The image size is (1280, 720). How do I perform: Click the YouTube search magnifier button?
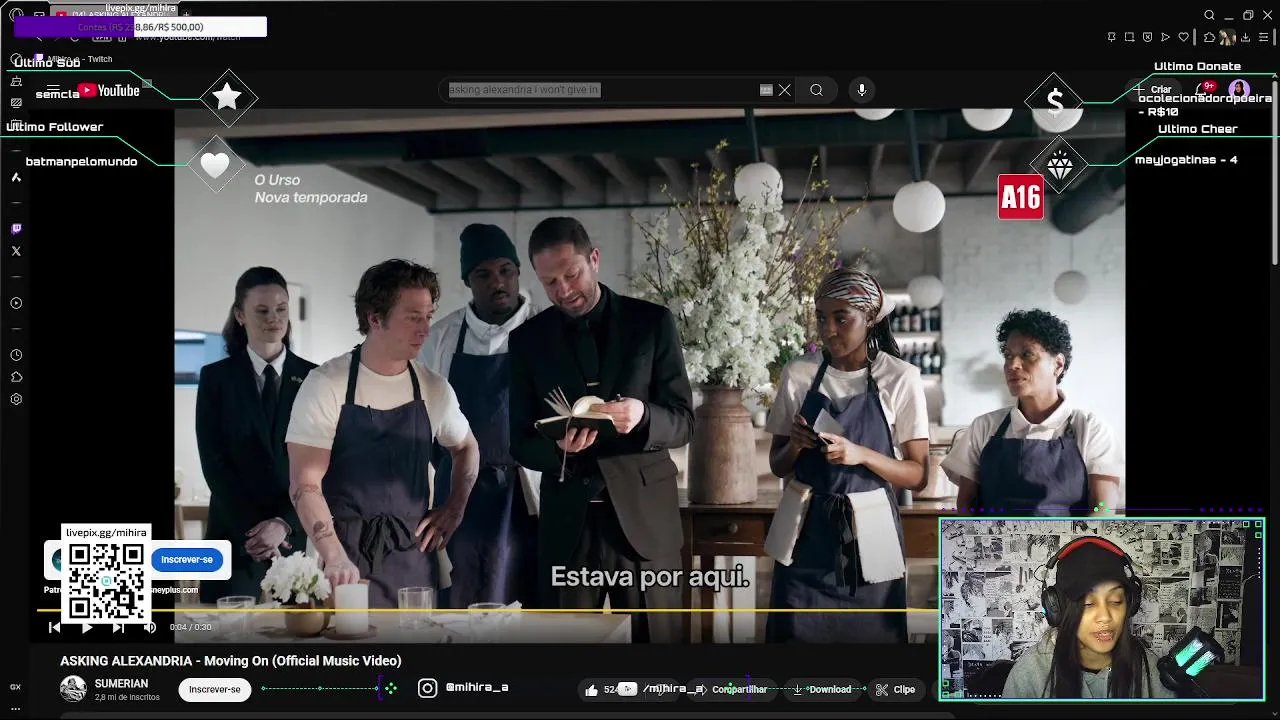[816, 90]
